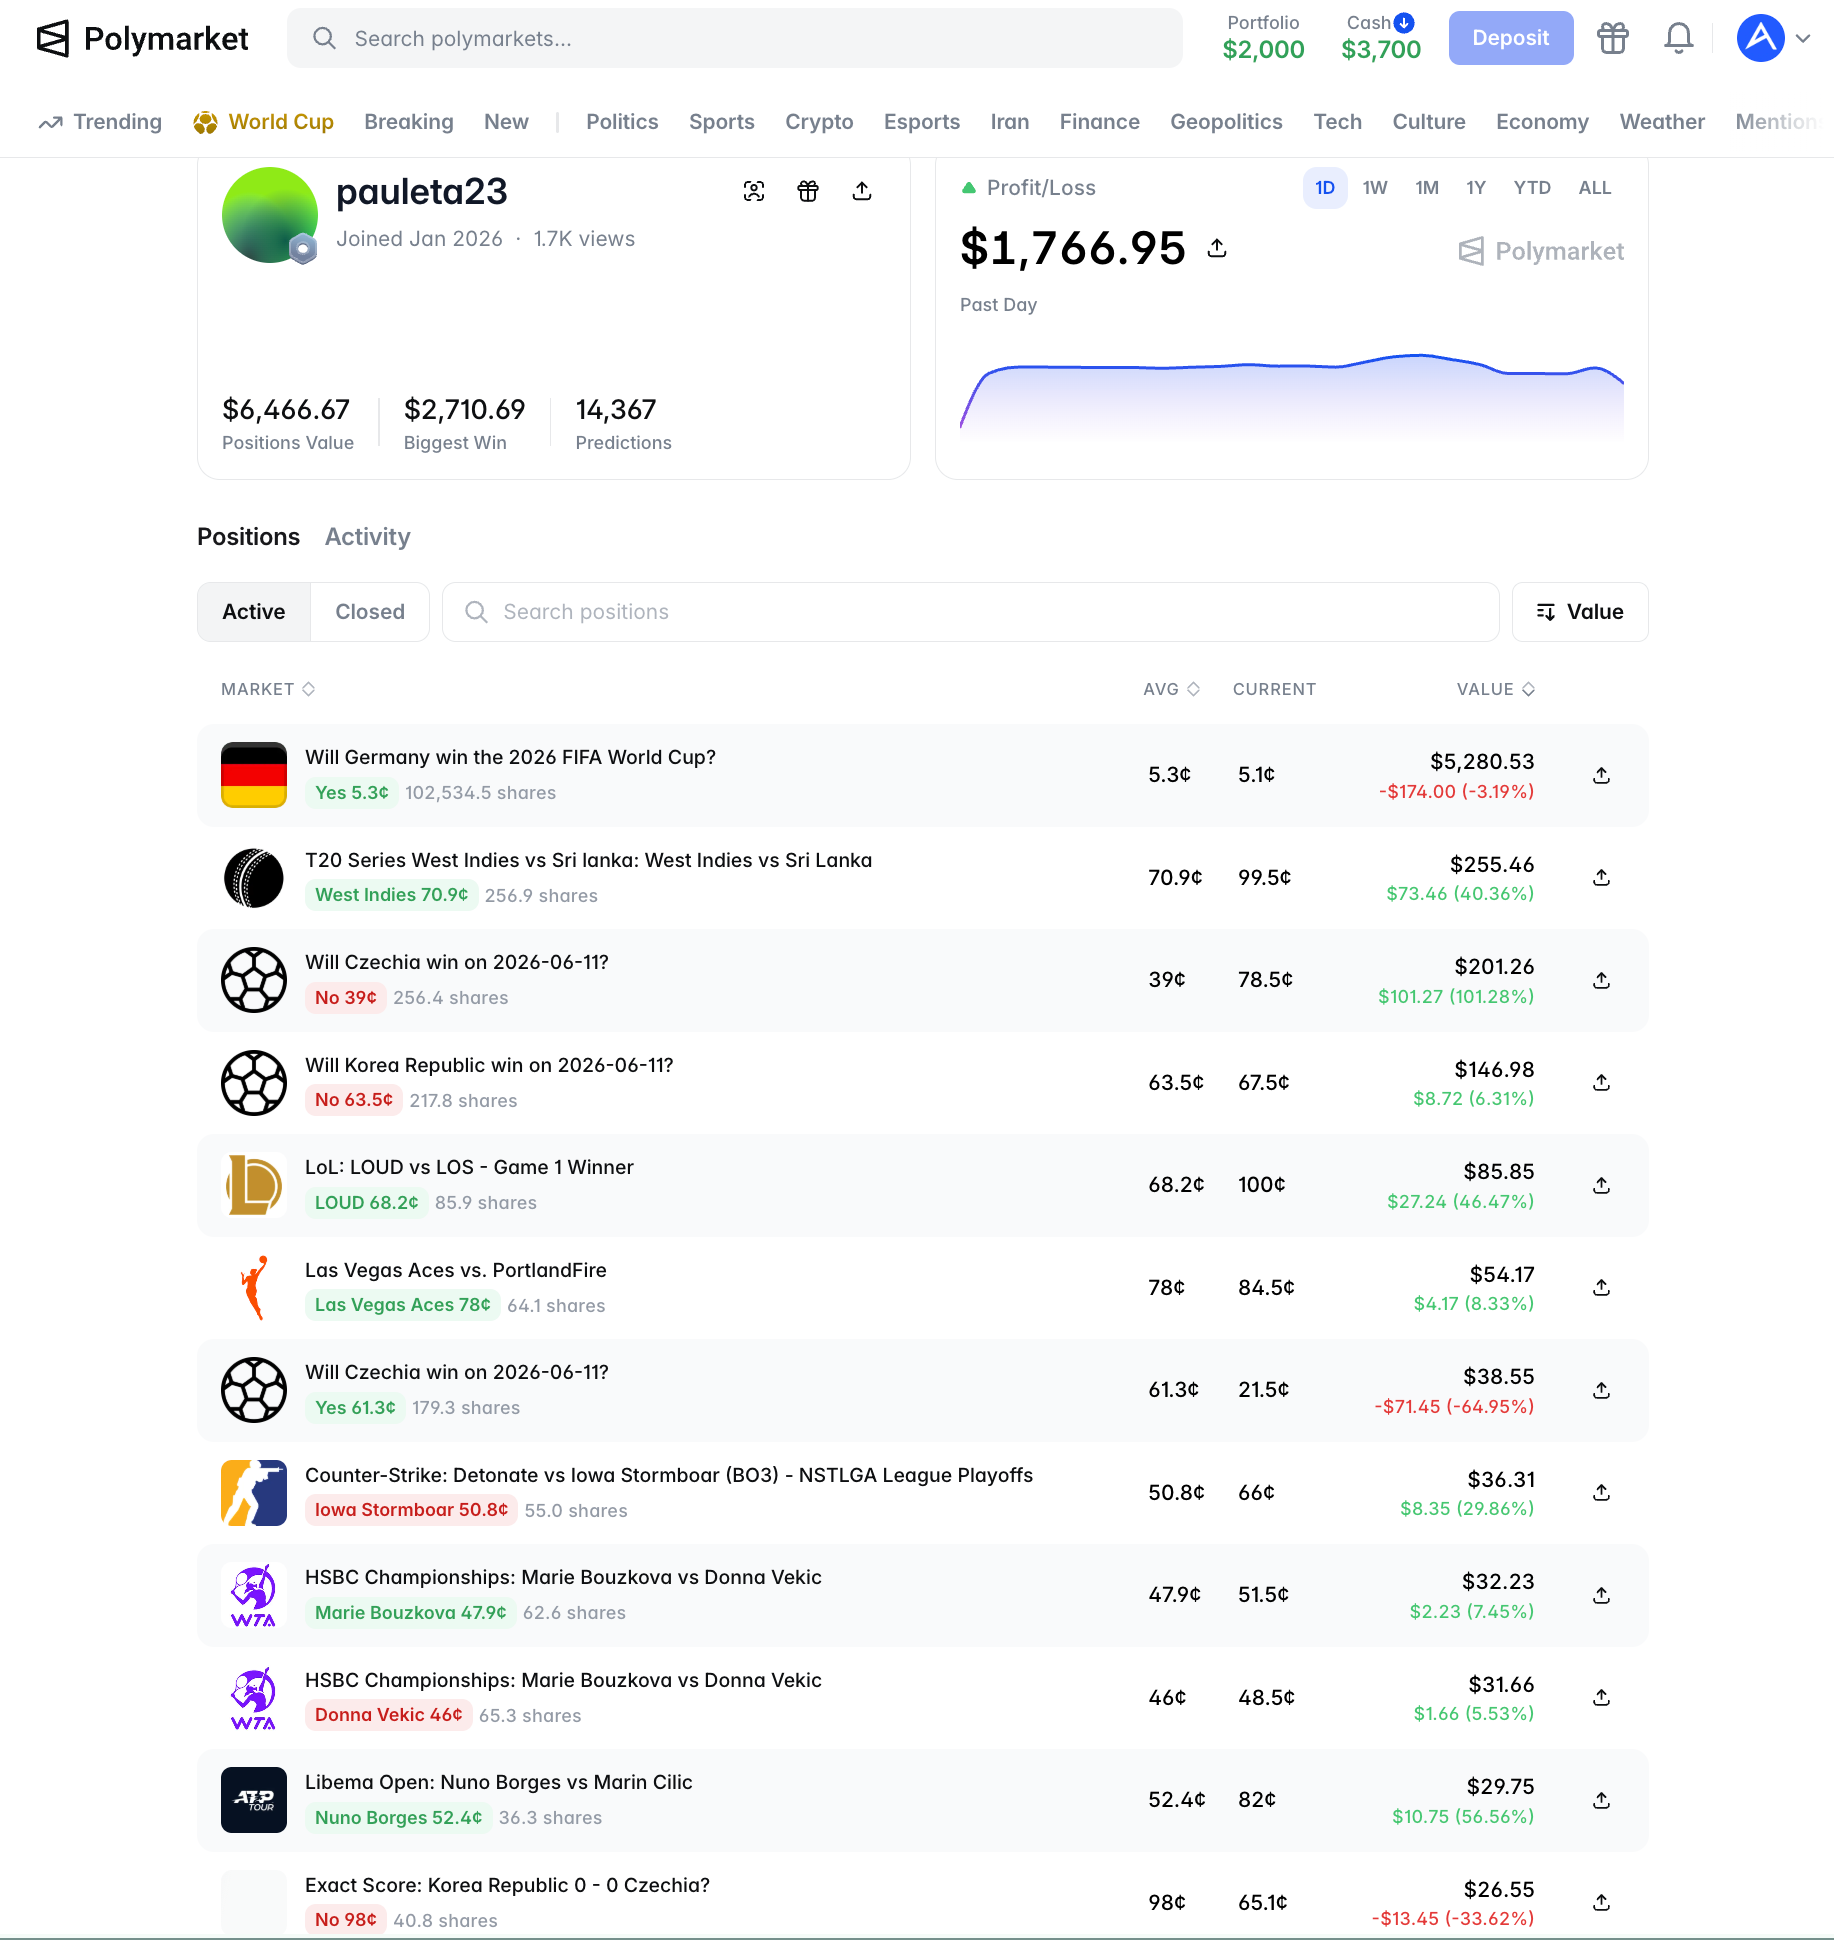The image size is (1834, 1940).
Task: Click the cricket ball market icon
Action: pyautogui.click(x=254, y=877)
